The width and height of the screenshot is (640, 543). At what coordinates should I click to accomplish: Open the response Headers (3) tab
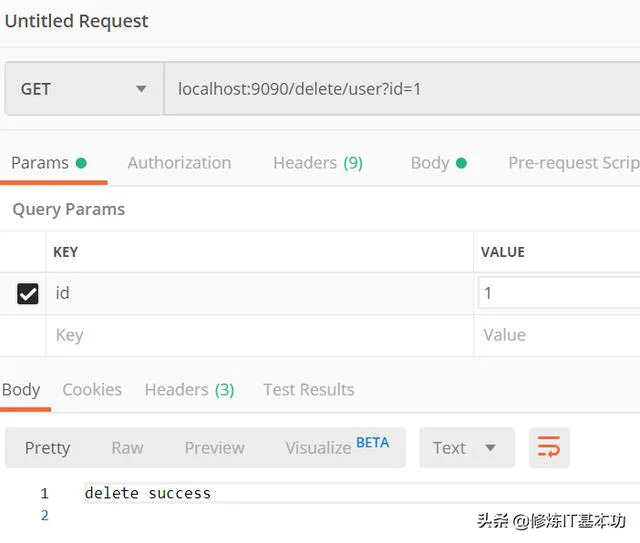[190, 390]
